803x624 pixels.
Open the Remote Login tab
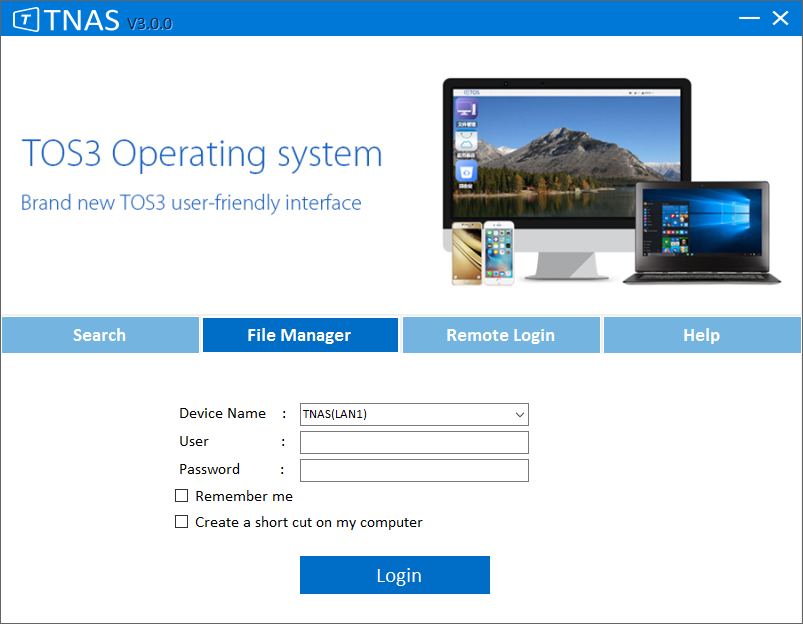(x=501, y=335)
